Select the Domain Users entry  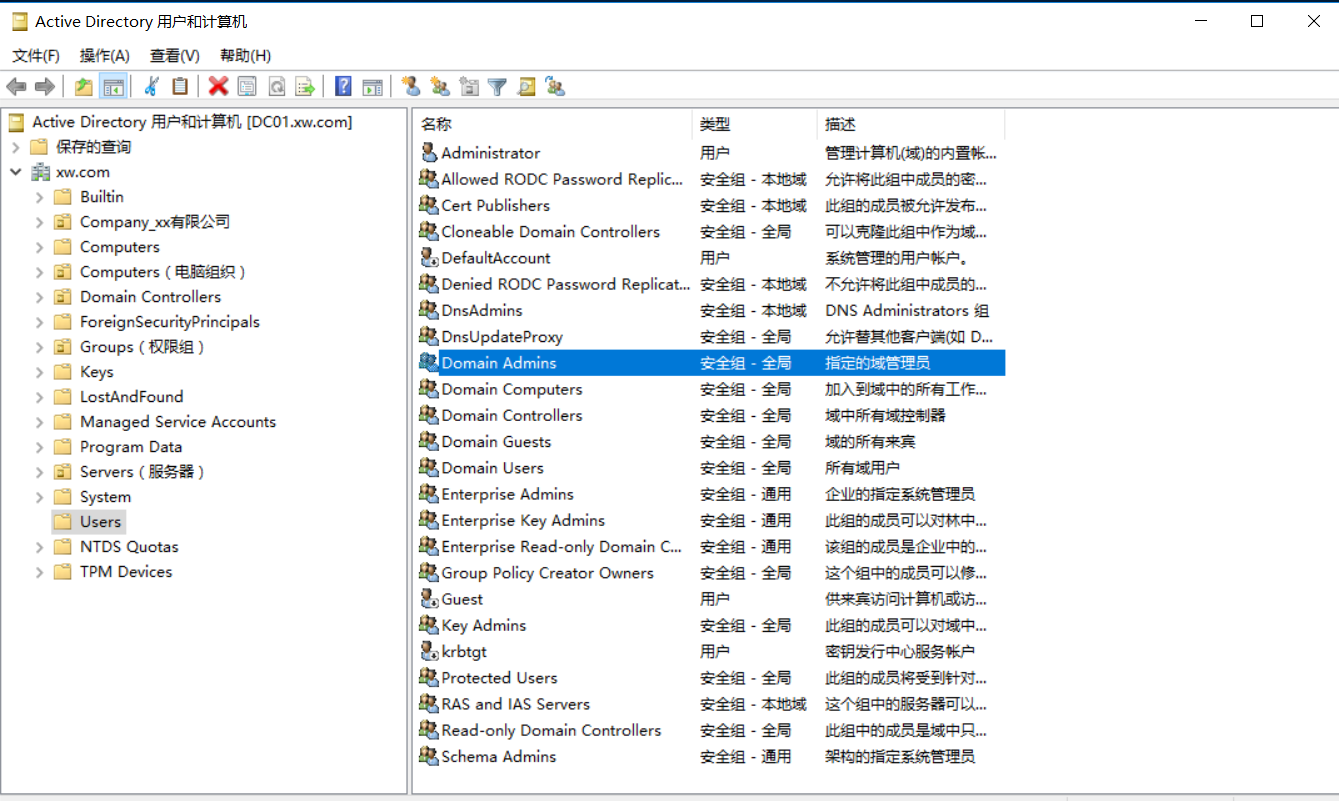pos(493,468)
